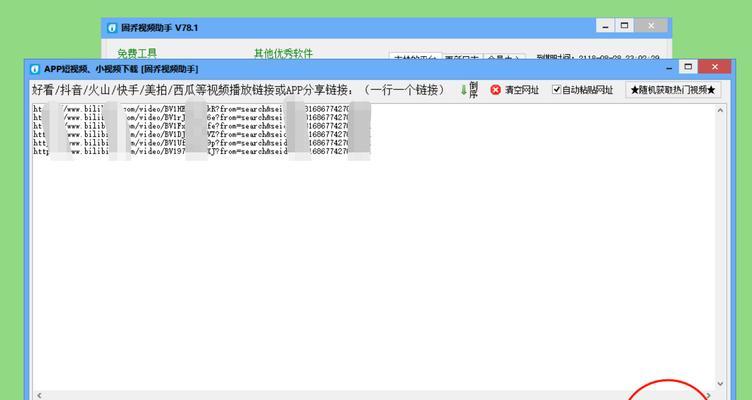
Task: Select the URL line containing BV1Uf
Action: coord(201,143)
